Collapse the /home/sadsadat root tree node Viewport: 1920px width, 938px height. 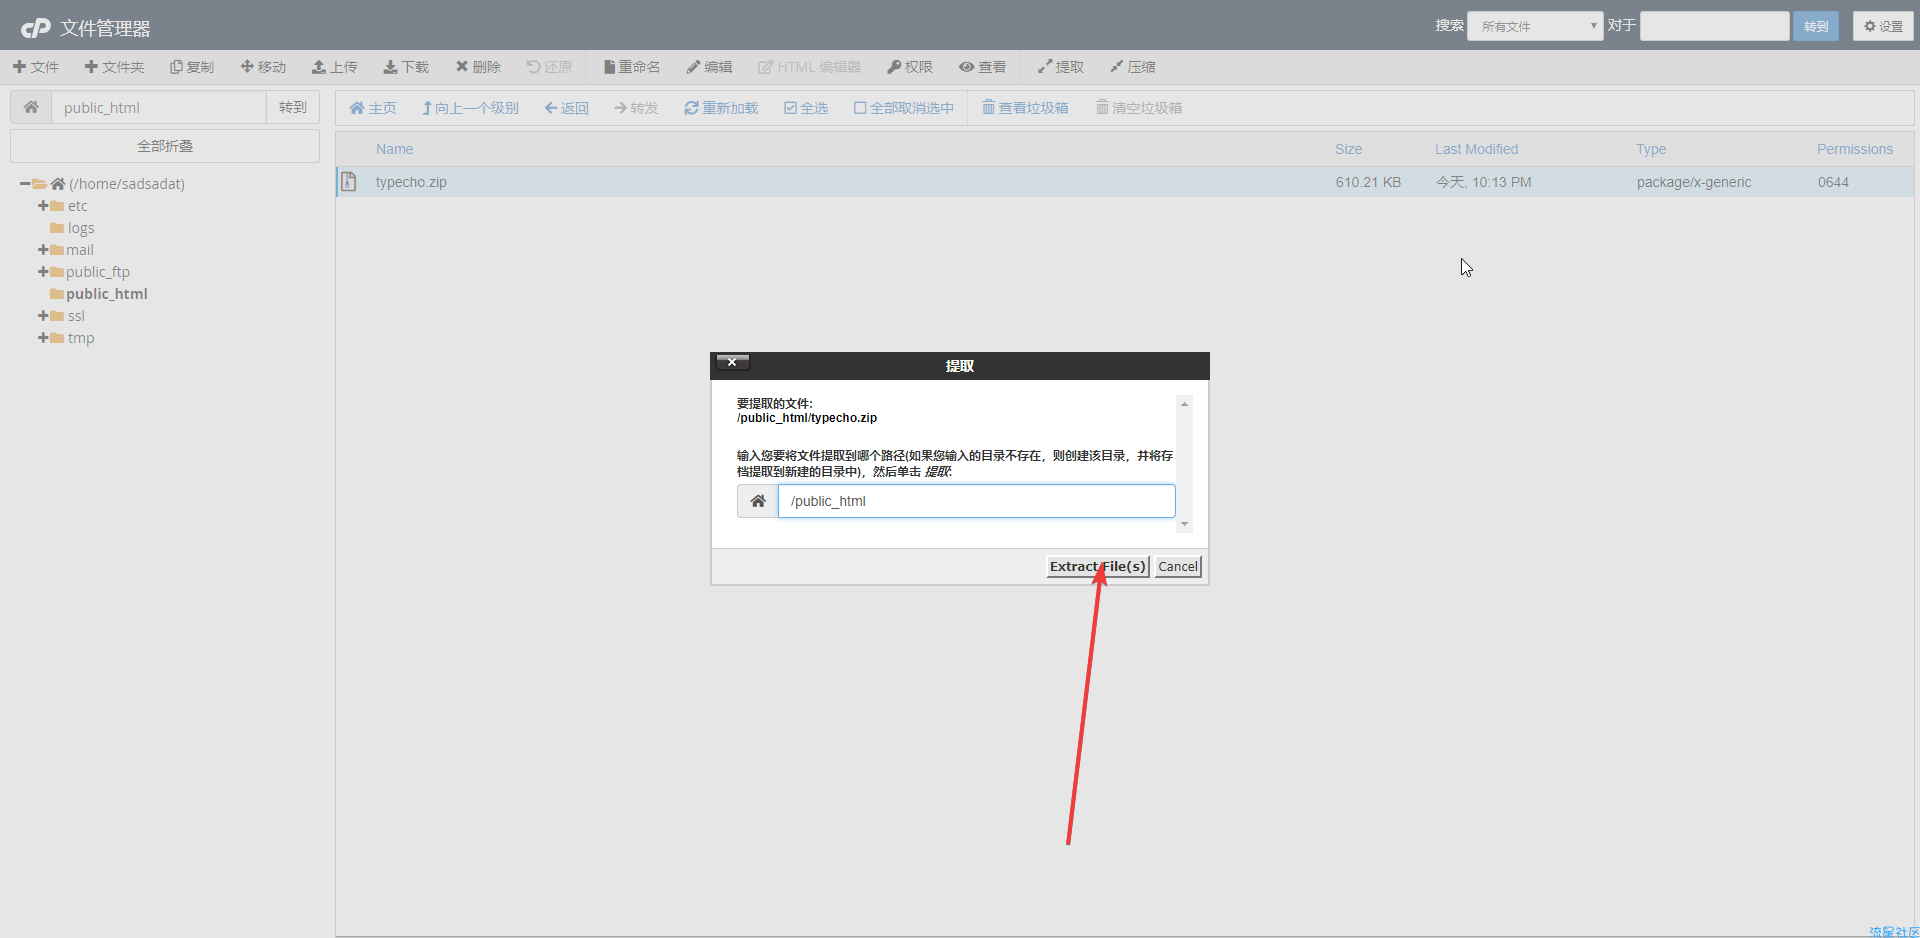(25, 184)
